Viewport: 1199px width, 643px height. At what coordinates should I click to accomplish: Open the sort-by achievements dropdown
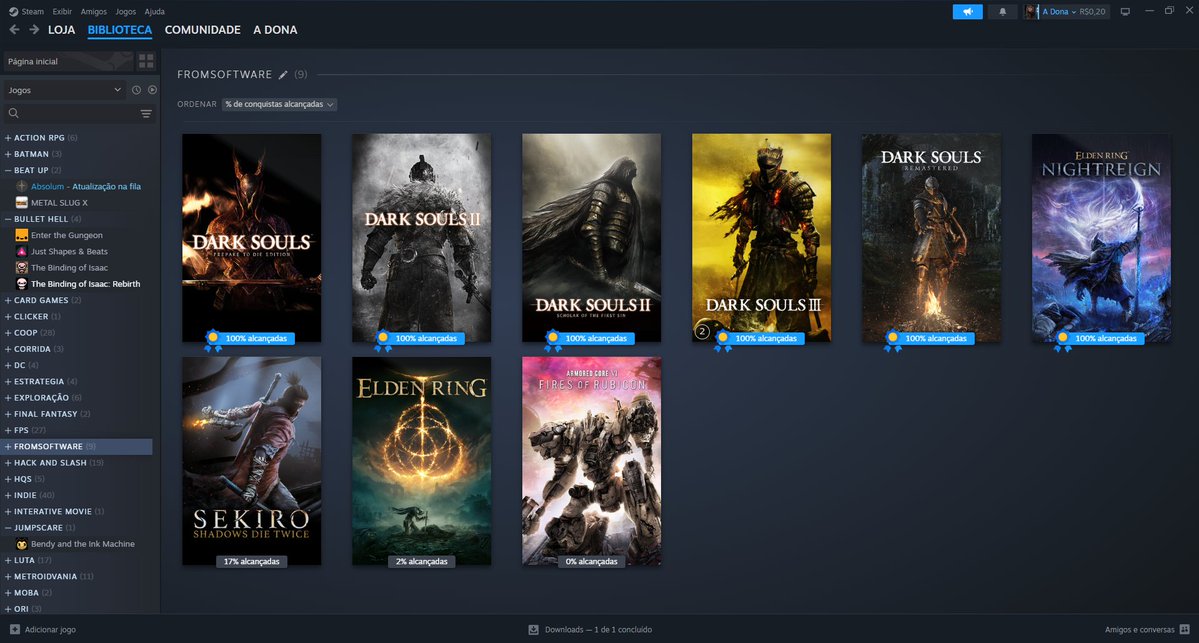point(279,104)
